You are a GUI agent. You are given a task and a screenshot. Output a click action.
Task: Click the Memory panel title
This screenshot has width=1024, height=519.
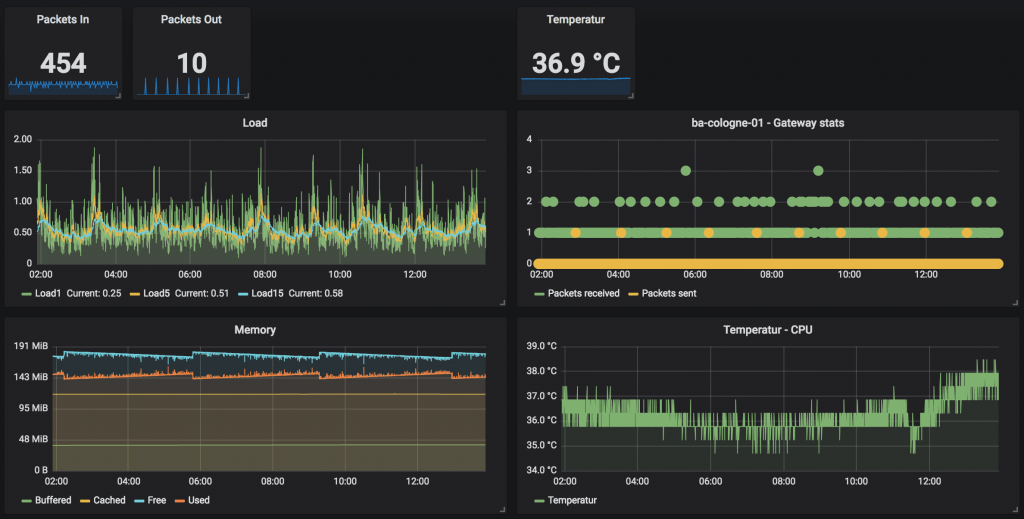click(x=255, y=329)
